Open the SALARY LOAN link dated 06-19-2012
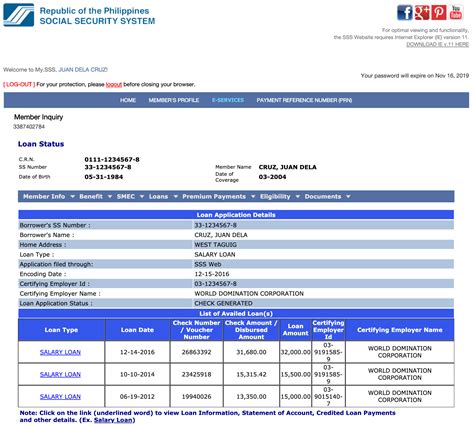The image size is (474, 428). tap(60, 397)
